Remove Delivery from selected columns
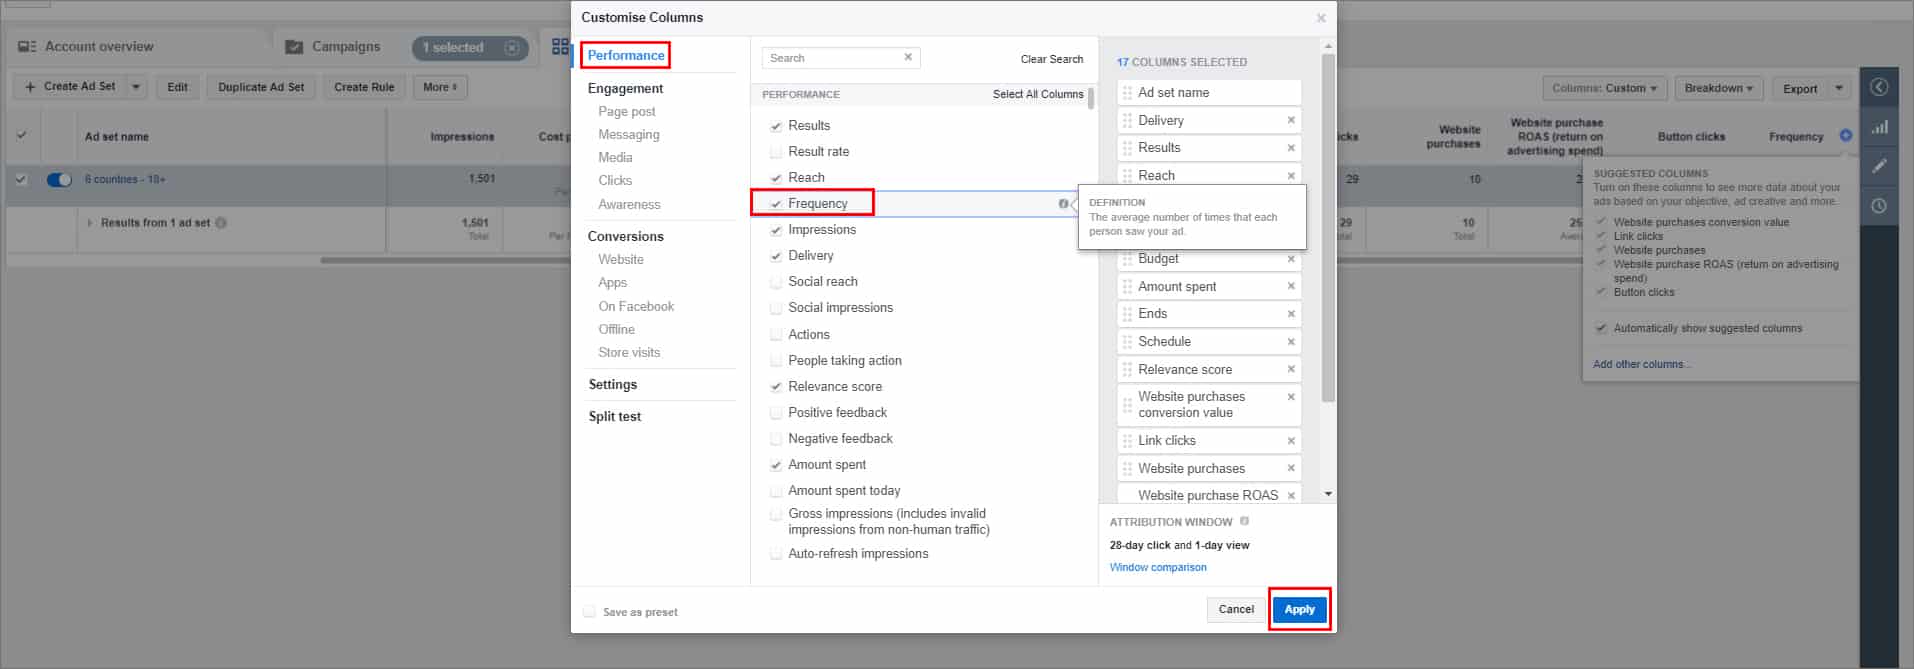Image resolution: width=1914 pixels, height=669 pixels. pyautogui.click(x=1291, y=120)
